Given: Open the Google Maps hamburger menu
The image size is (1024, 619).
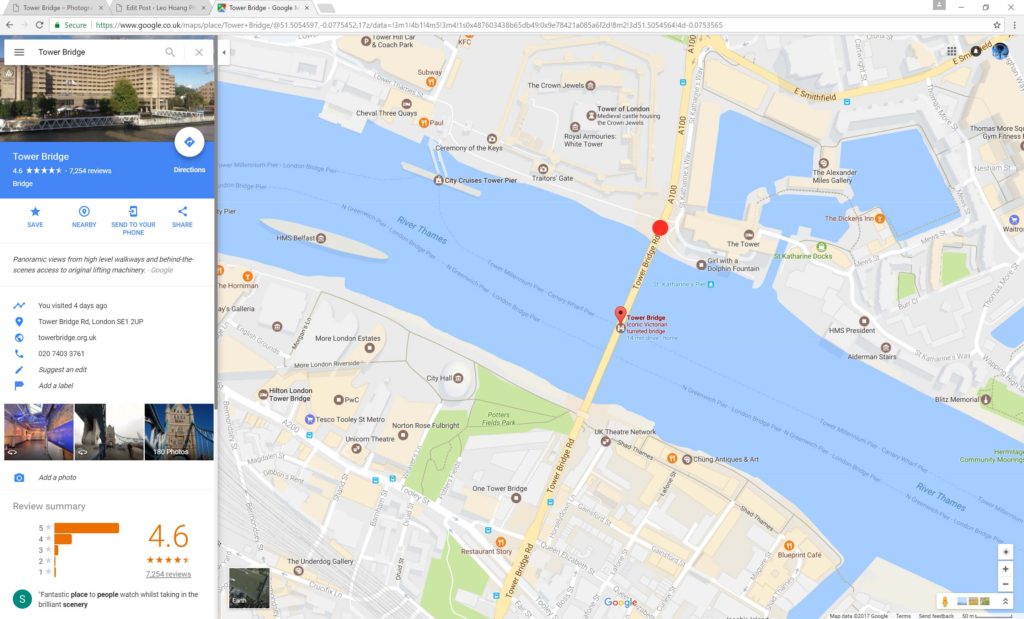Looking at the screenshot, I should 19,52.
